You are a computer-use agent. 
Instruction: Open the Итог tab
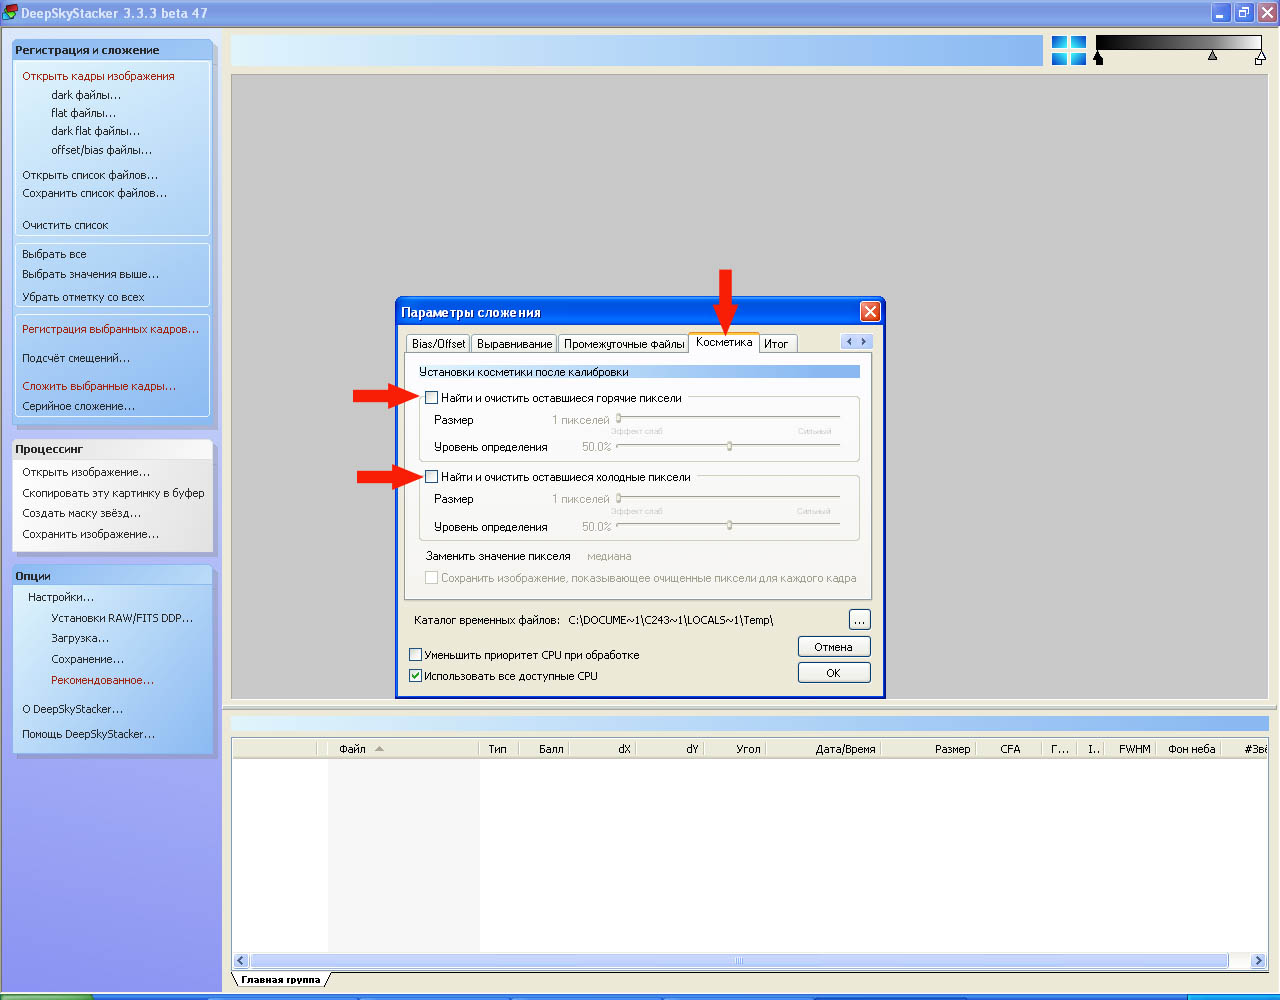pos(776,343)
